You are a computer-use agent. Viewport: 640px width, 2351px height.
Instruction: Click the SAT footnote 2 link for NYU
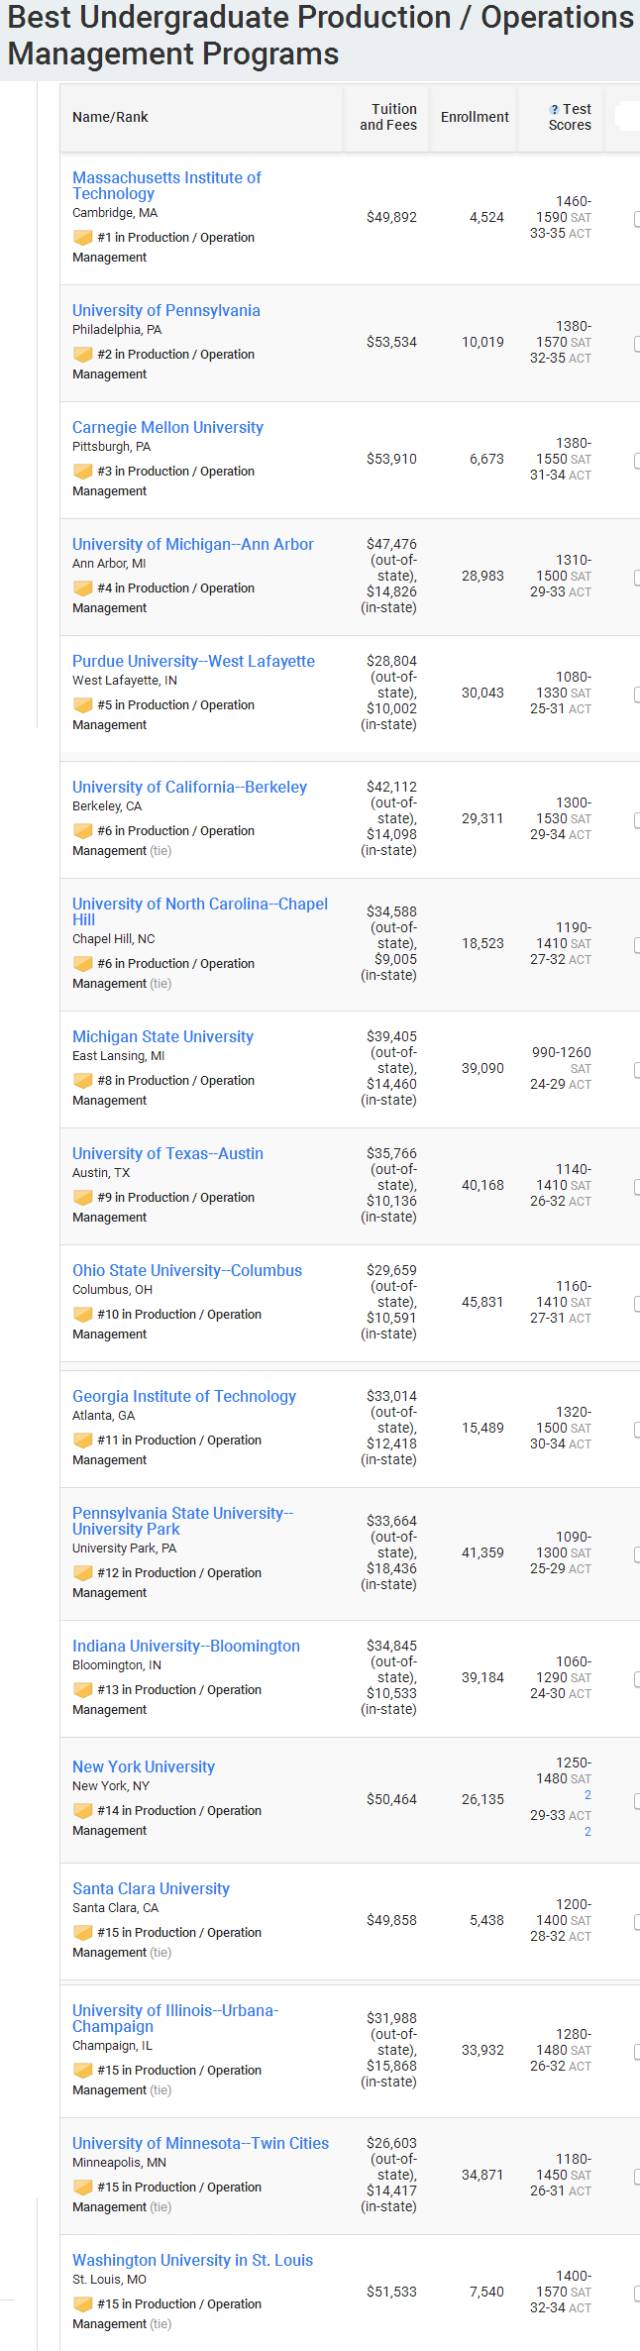(588, 1795)
